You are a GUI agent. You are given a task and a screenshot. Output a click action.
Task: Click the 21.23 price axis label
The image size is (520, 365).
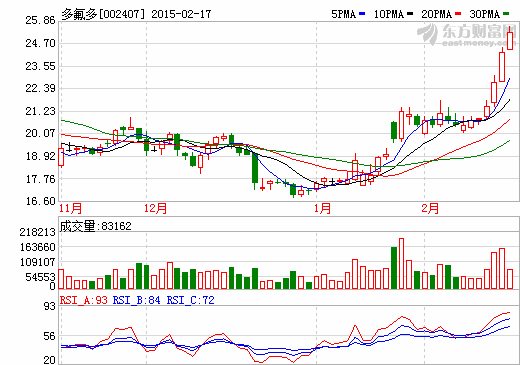tap(40, 111)
